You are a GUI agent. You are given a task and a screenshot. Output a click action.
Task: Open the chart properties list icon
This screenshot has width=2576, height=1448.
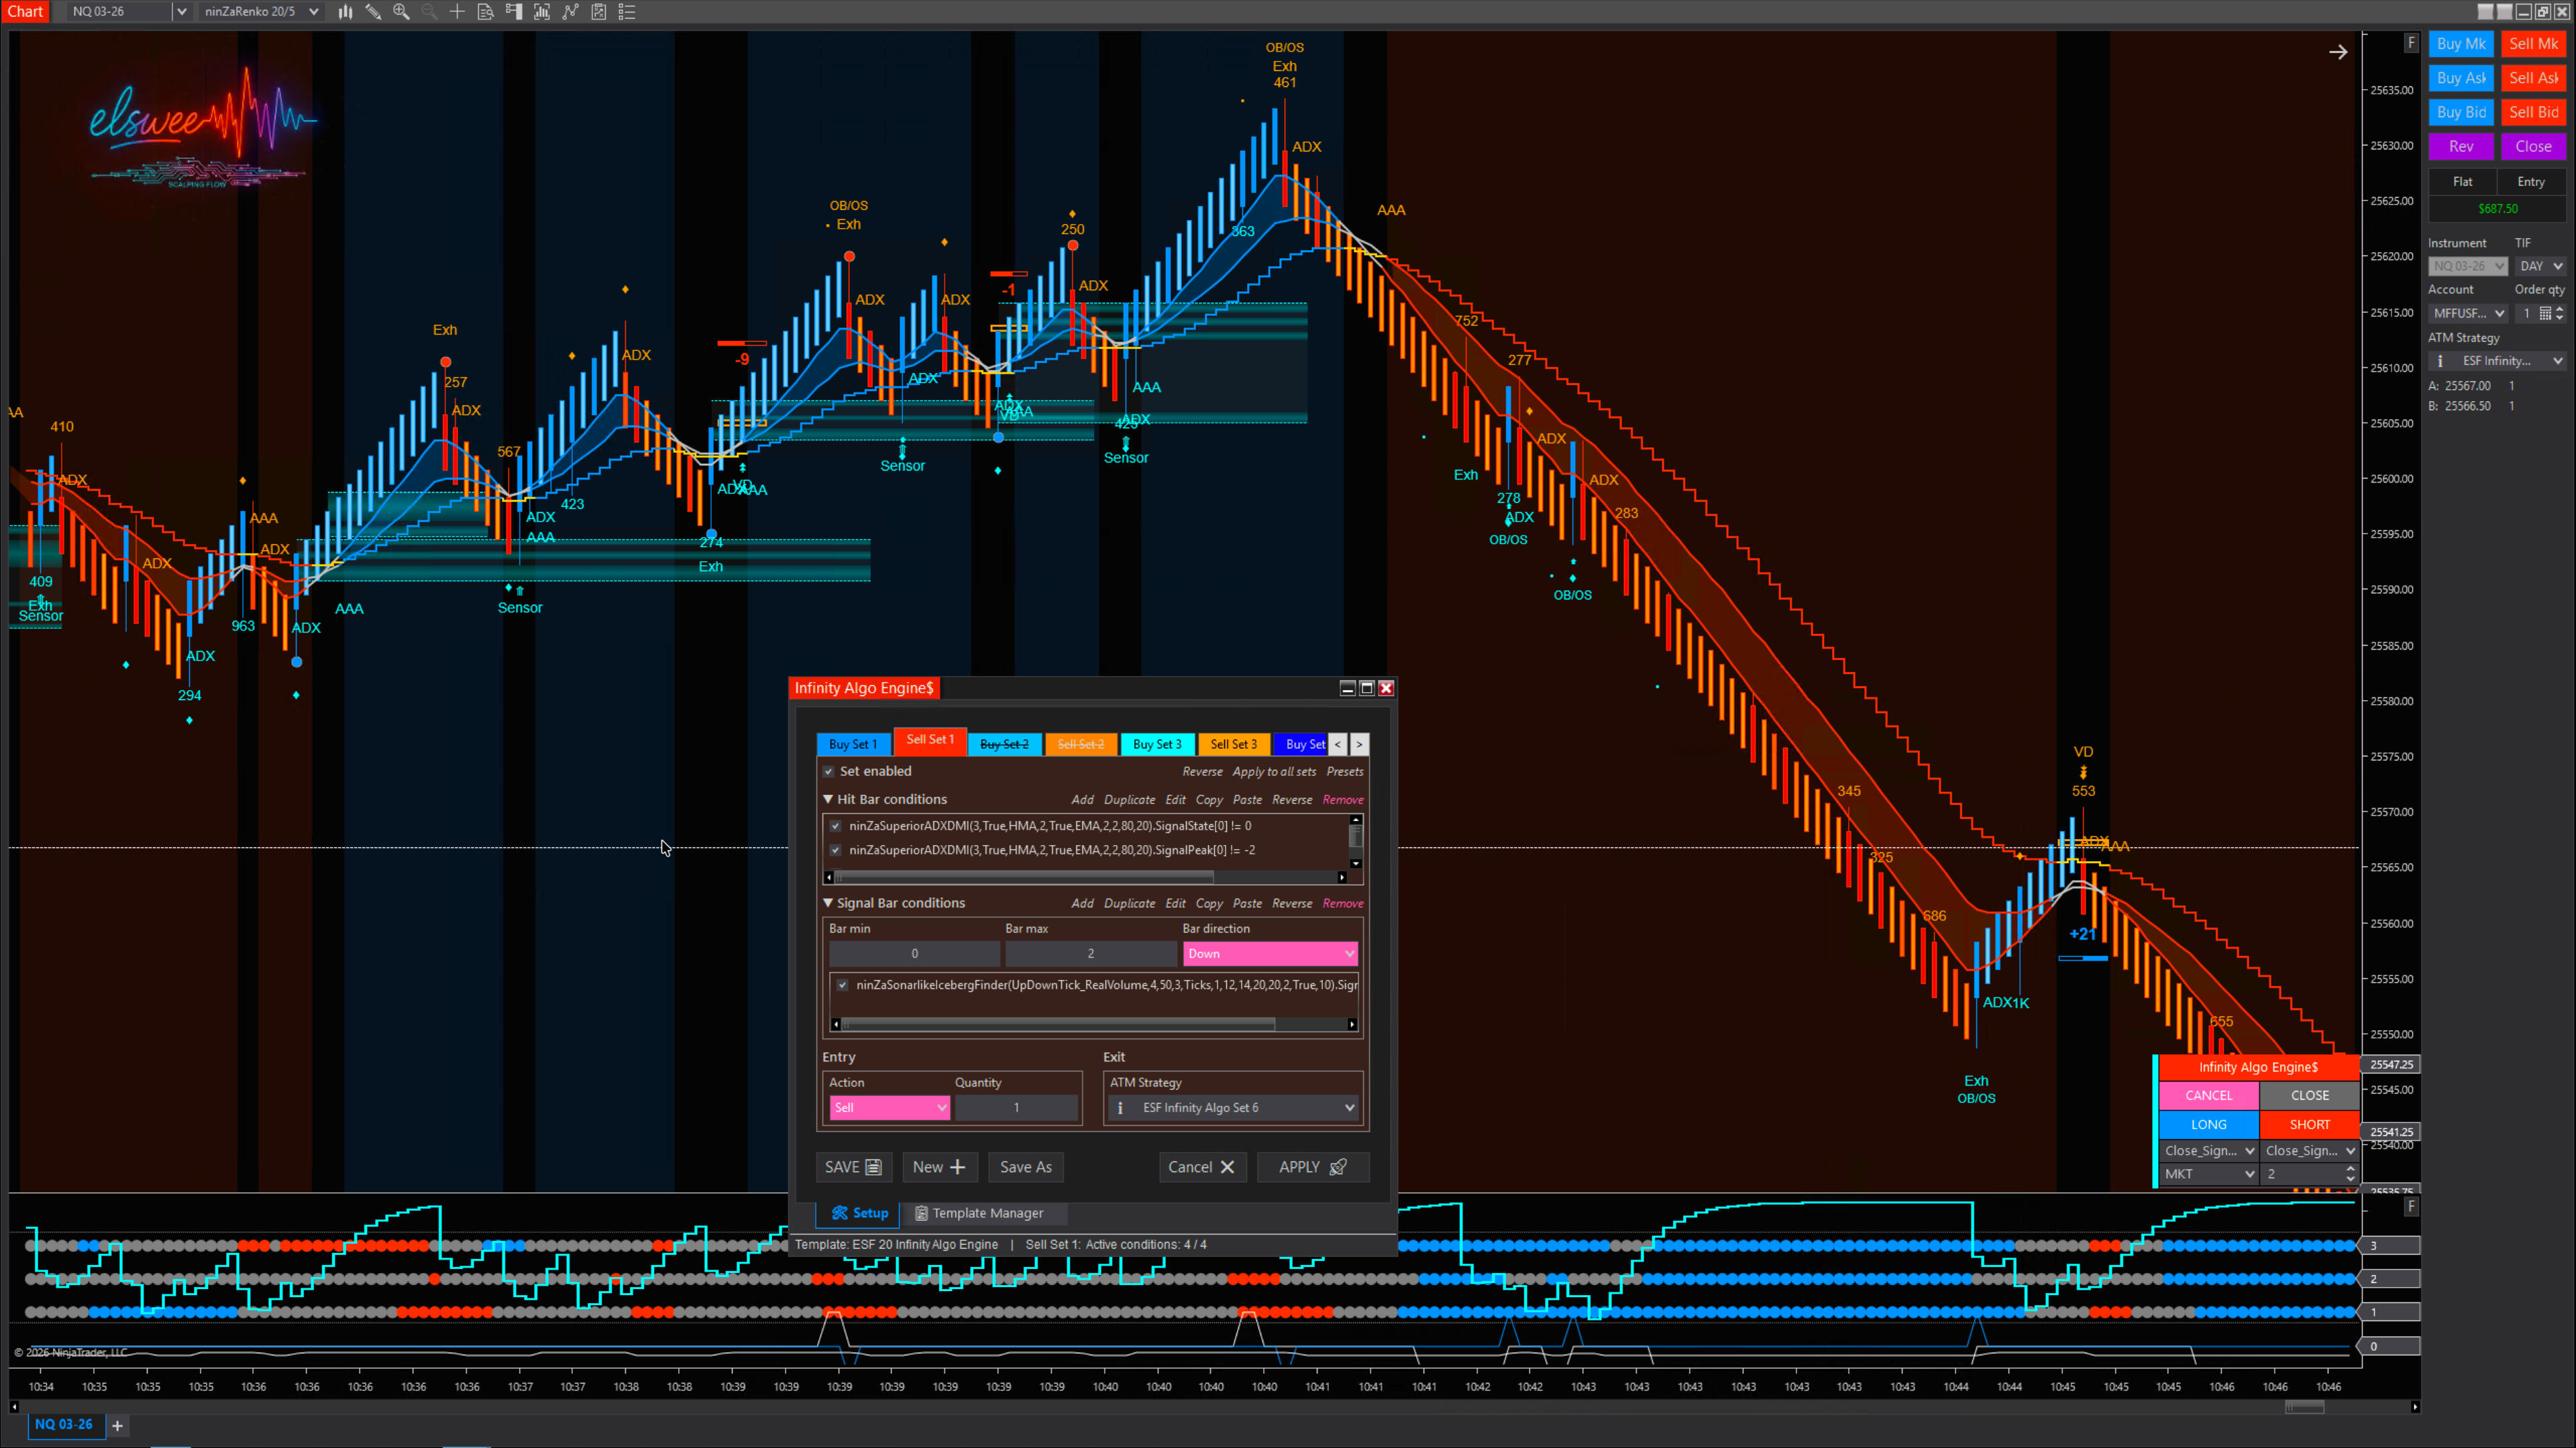(627, 12)
